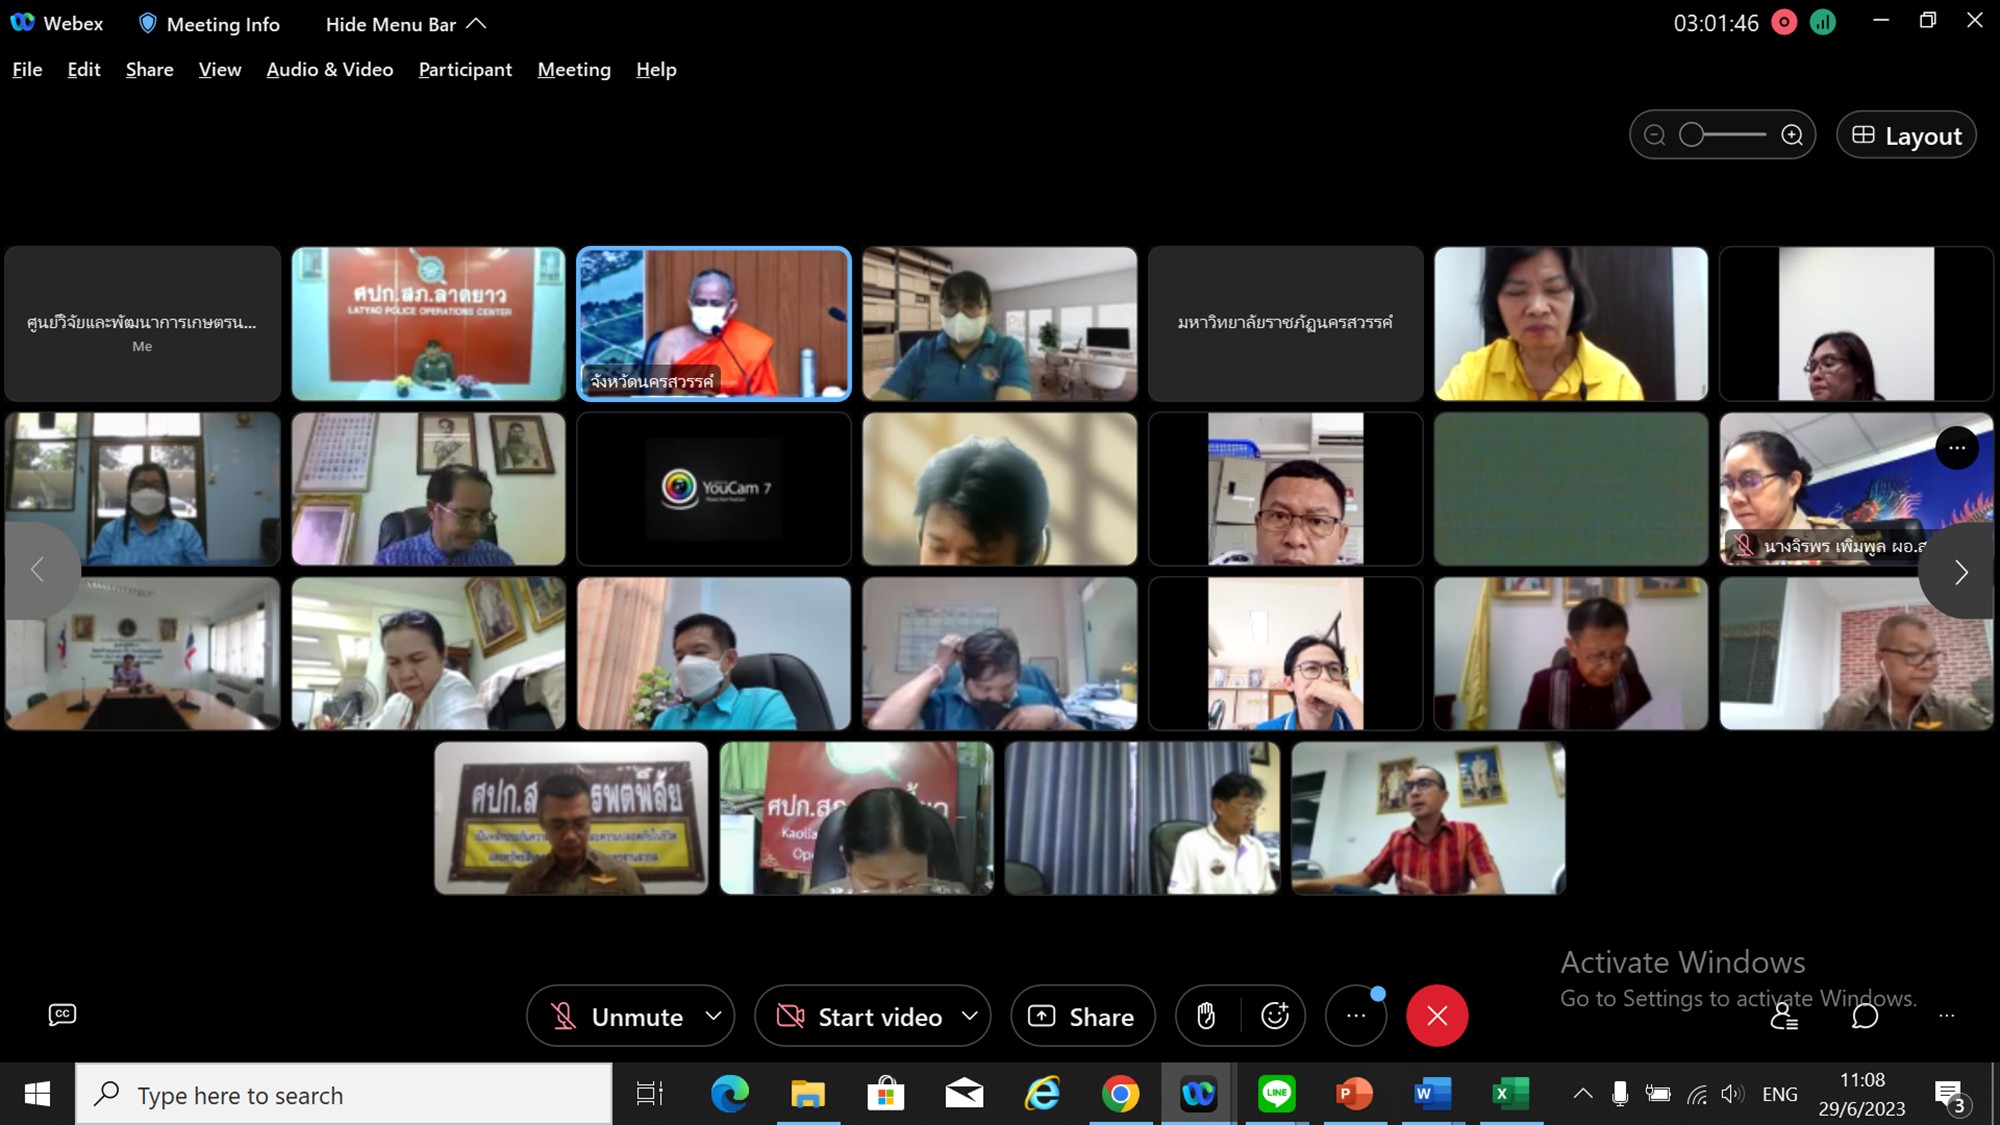Open Audio & Video menu
The image size is (2000, 1125).
pyautogui.click(x=330, y=69)
